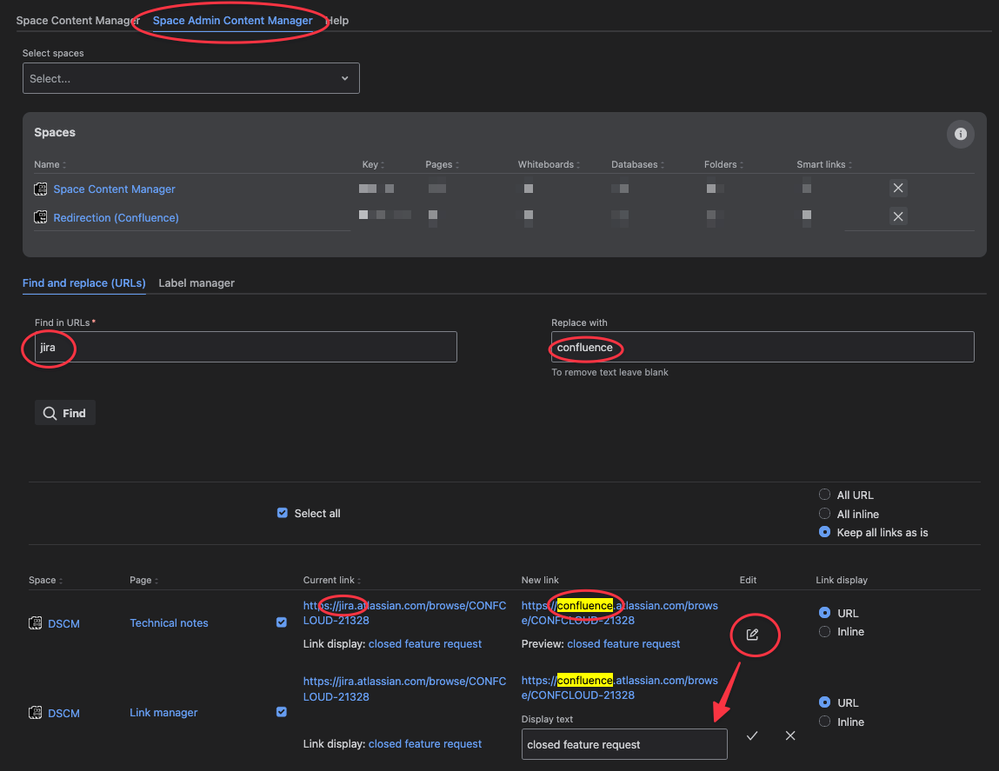Viewport: 999px width, 771px height.
Task: Sort spaces by Key column
Action: (373, 164)
